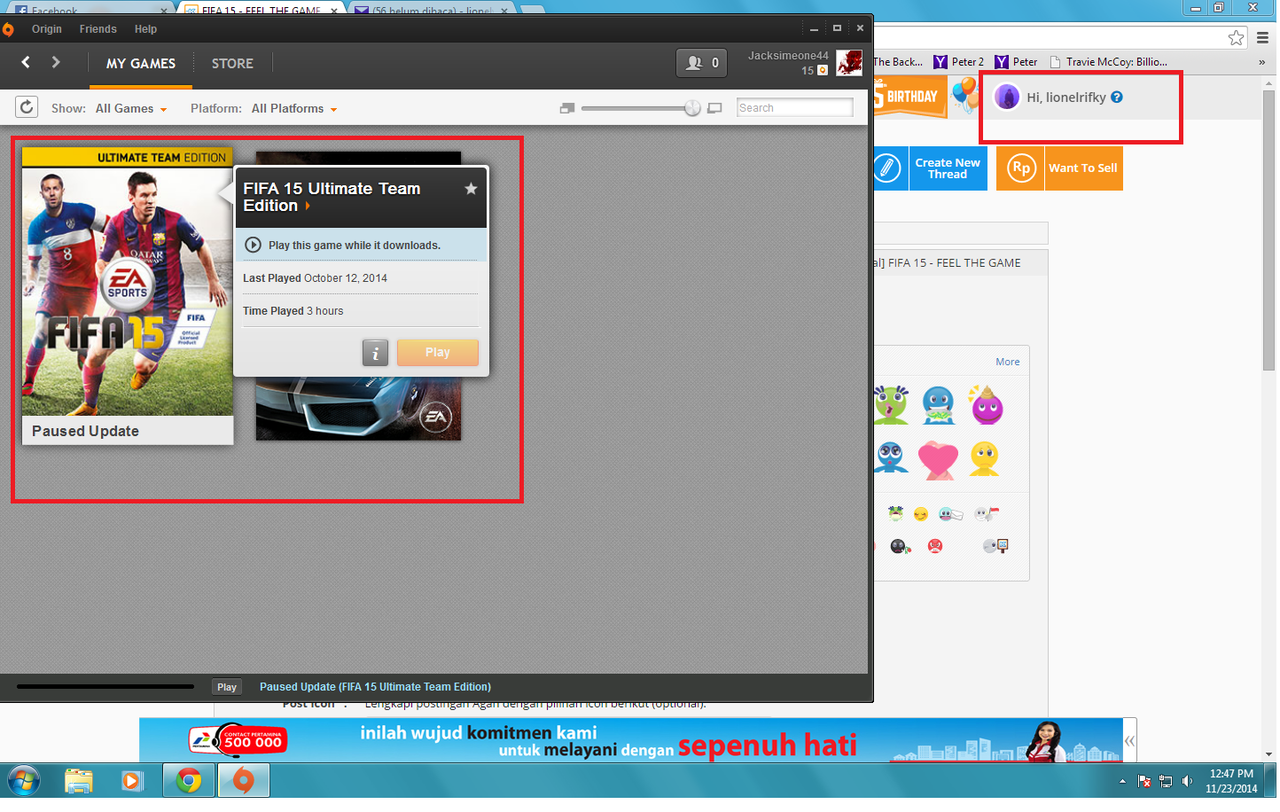Viewport: 1280px width, 812px height.
Task: Select the sad yellow emoticon
Action: pyautogui.click(x=985, y=458)
